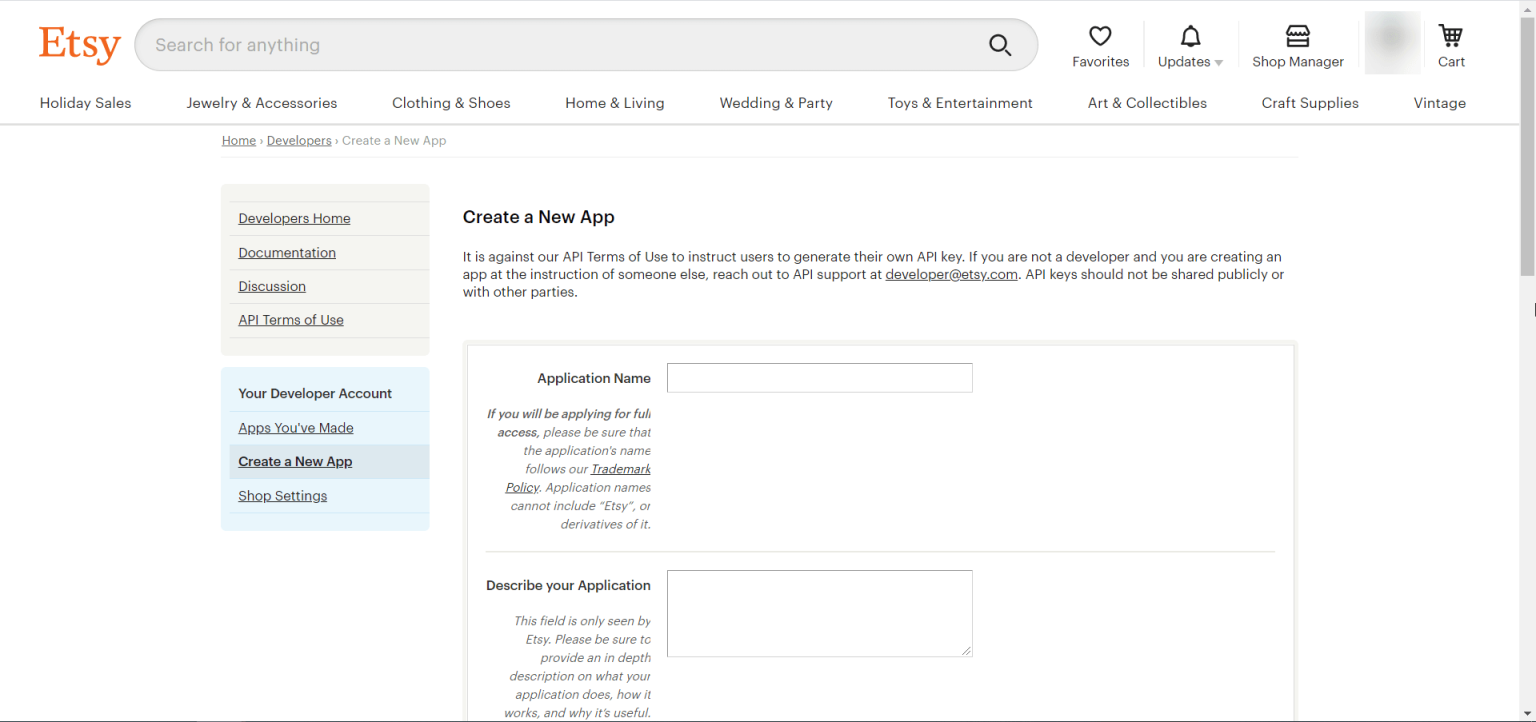Return Home via the breadcrumb

tap(238, 140)
